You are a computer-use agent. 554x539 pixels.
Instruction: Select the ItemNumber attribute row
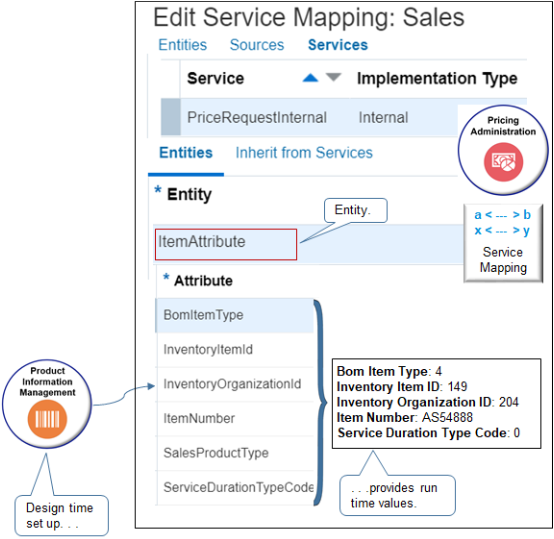pyautogui.click(x=234, y=419)
